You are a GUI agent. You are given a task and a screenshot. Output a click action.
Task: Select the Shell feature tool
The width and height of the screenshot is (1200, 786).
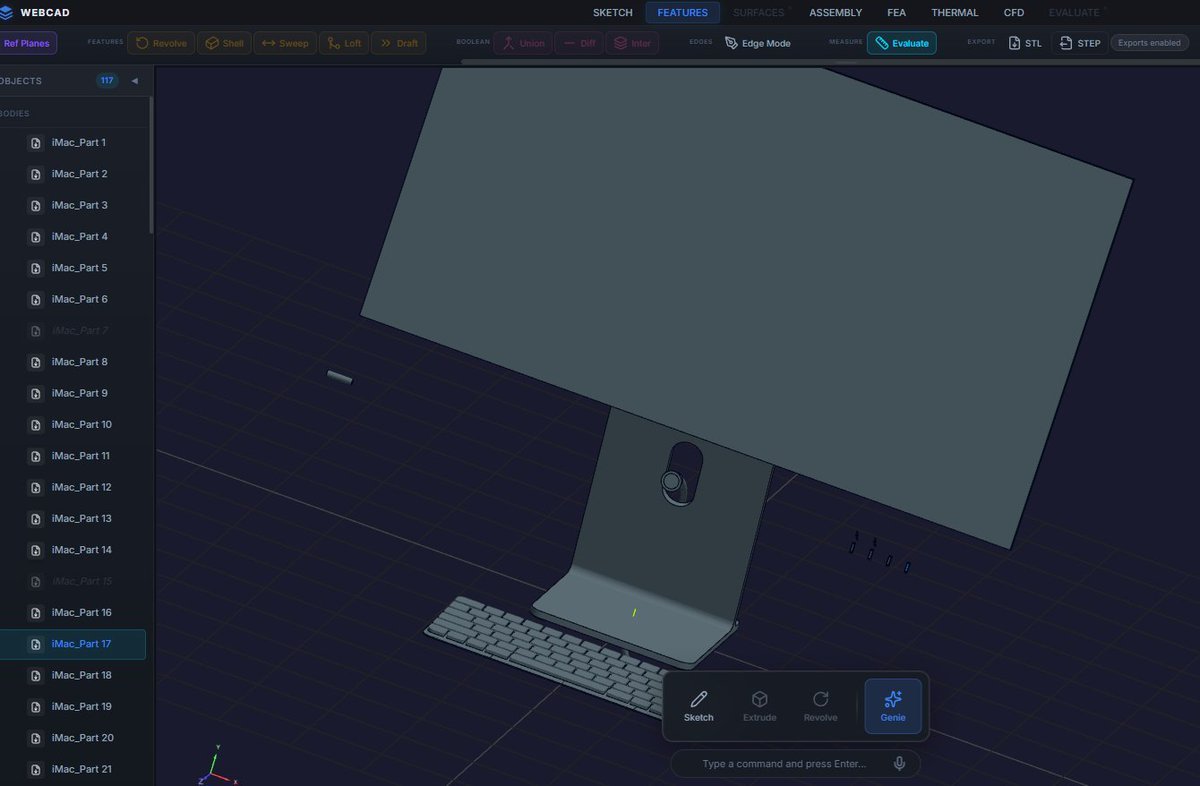pyautogui.click(x=225, y=44)
